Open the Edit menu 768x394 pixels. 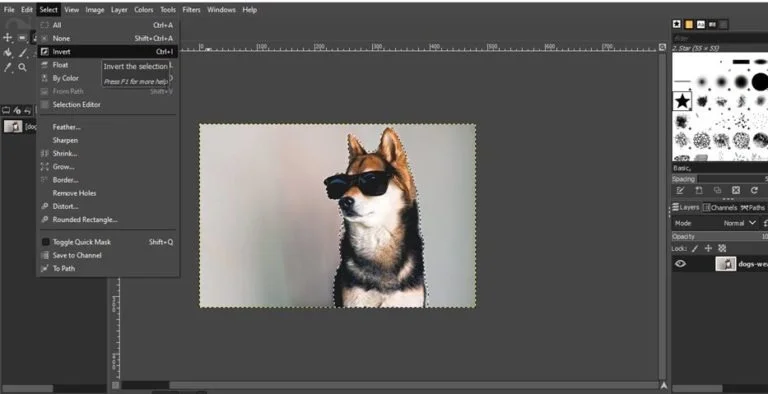27,9
